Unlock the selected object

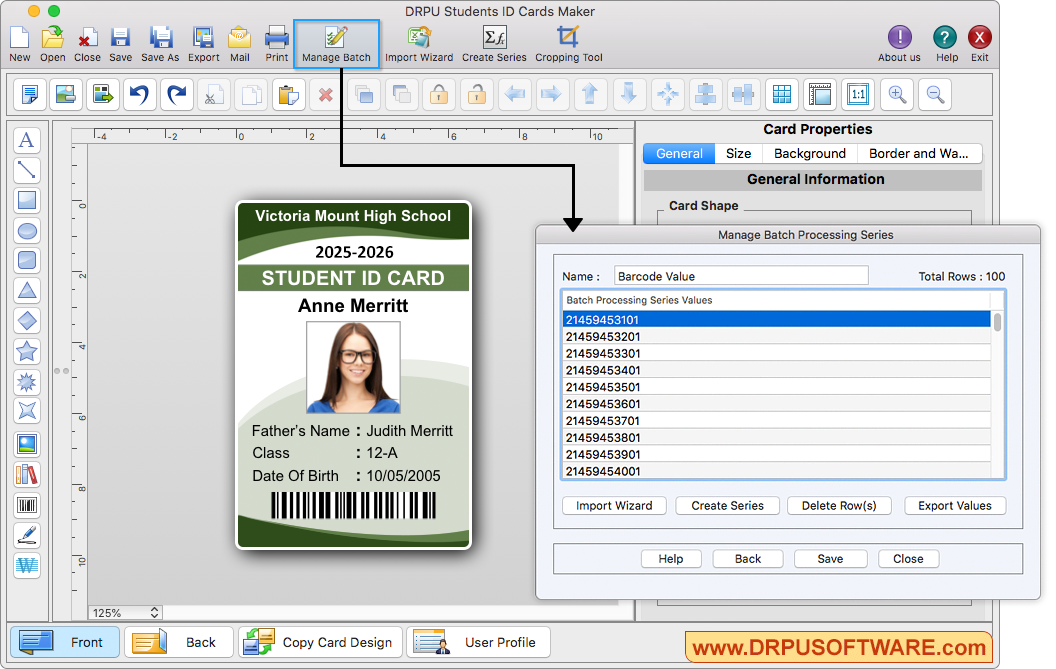coord(476,94)
